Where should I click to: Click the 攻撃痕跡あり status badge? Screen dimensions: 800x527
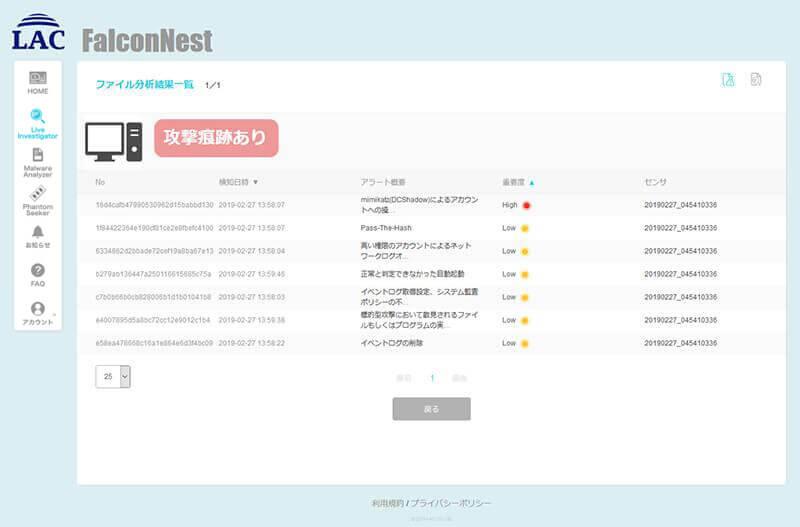click(216, 138)
